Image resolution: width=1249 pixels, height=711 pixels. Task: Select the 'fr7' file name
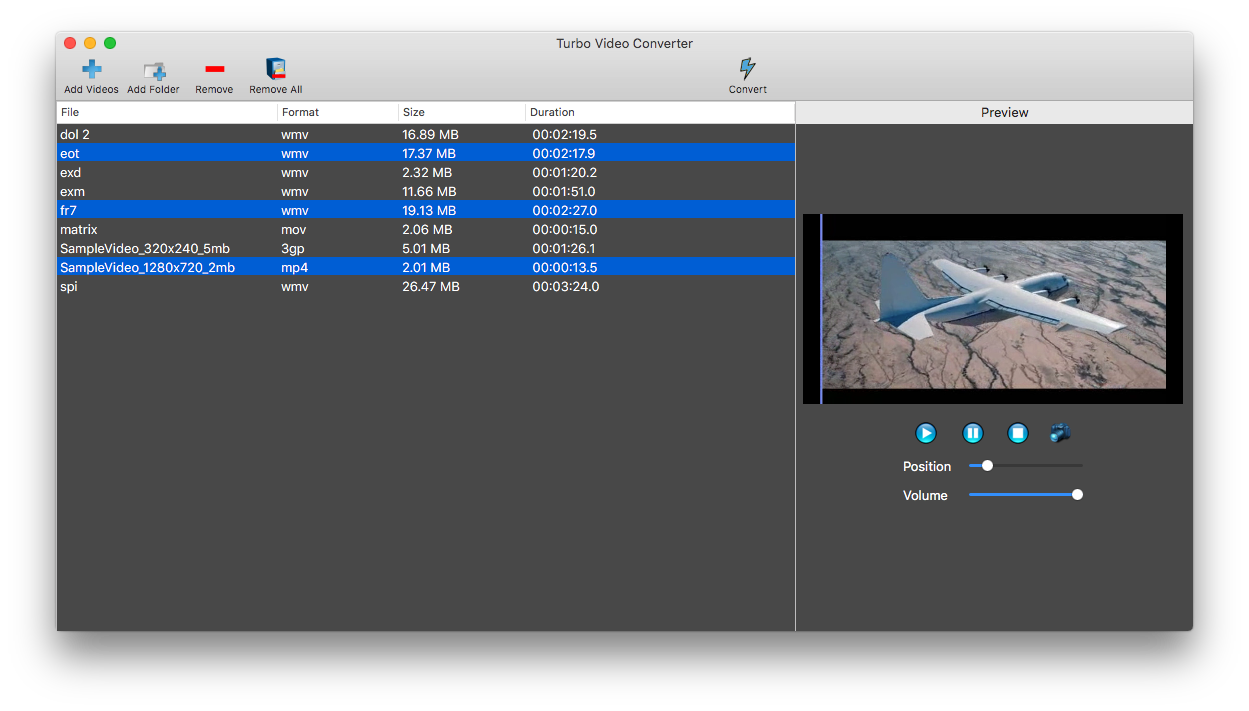tap(69, 210)
